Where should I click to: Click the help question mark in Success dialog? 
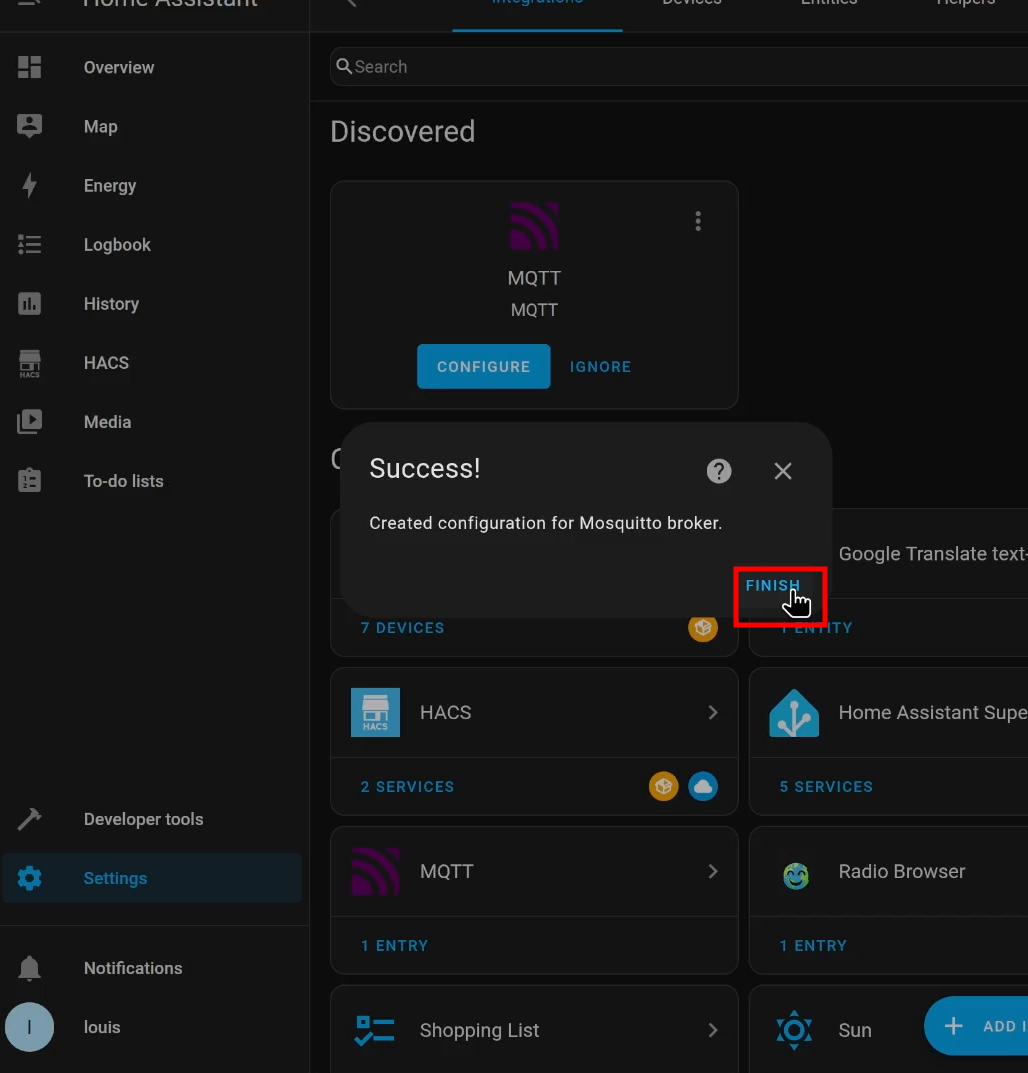pyautogui.click(x=719, y=471)
